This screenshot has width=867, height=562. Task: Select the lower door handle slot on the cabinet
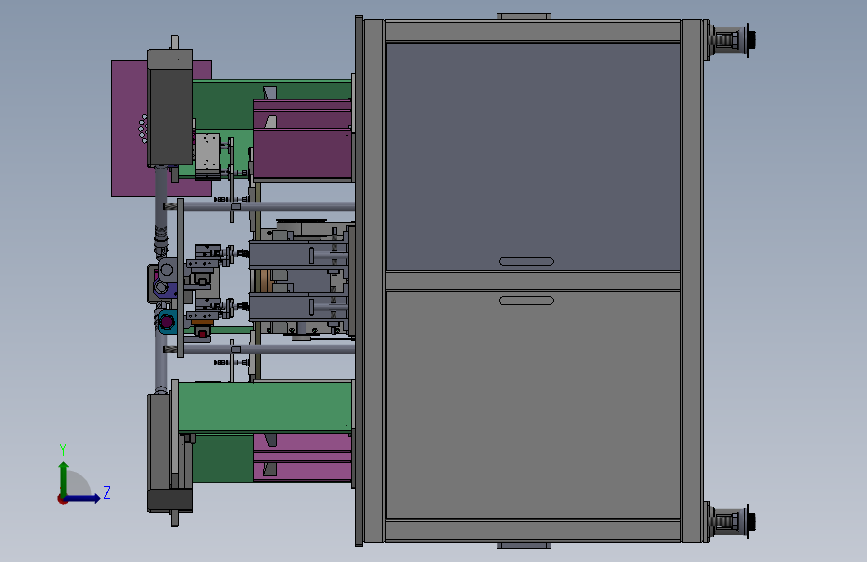(526, 300)
